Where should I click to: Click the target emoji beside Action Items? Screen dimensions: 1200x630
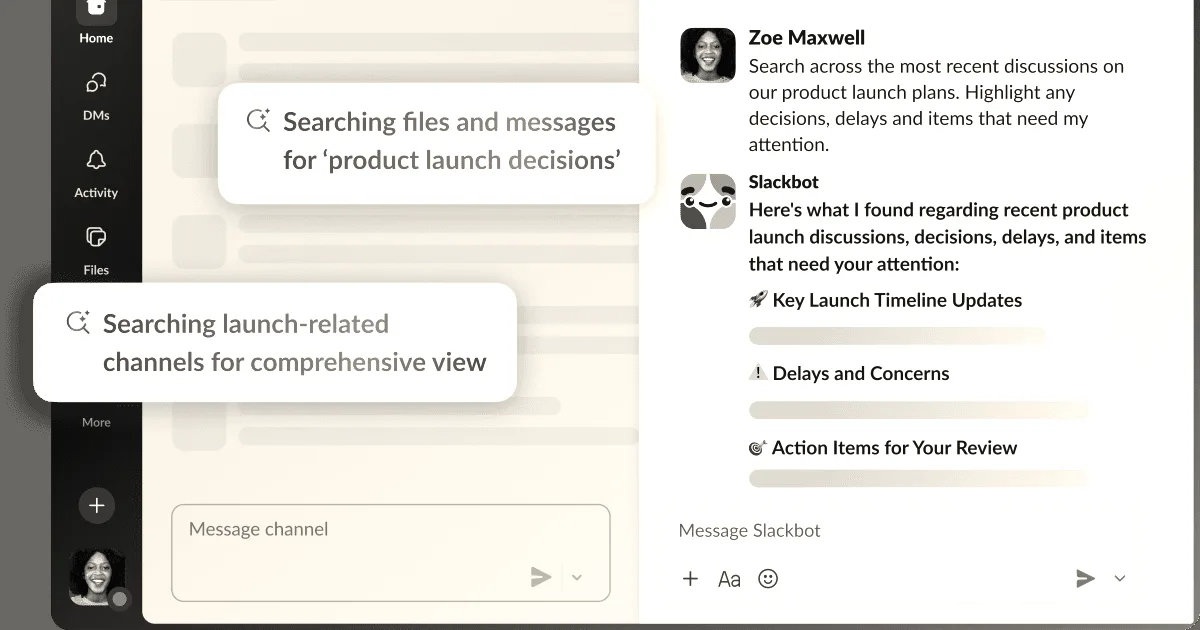pos(758,448)
